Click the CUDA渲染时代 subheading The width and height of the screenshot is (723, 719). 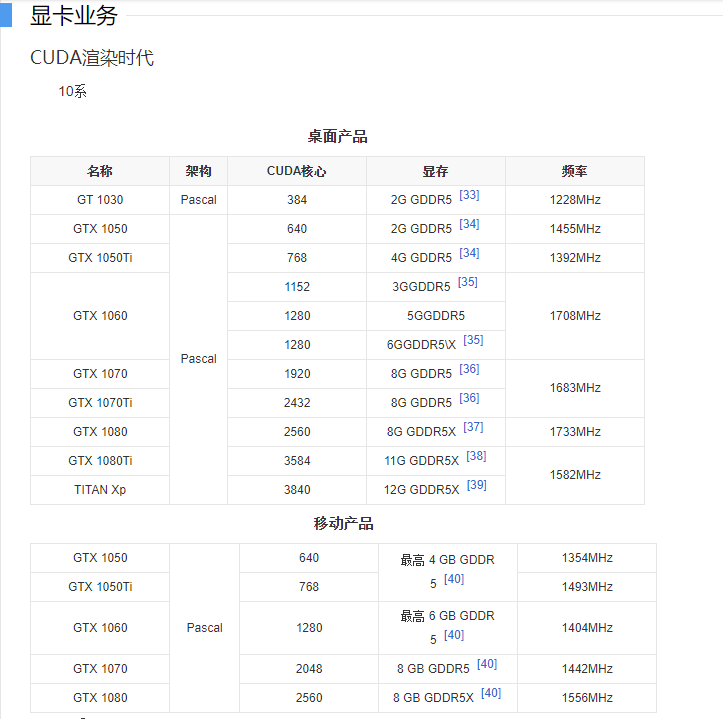tap(92, 58)
